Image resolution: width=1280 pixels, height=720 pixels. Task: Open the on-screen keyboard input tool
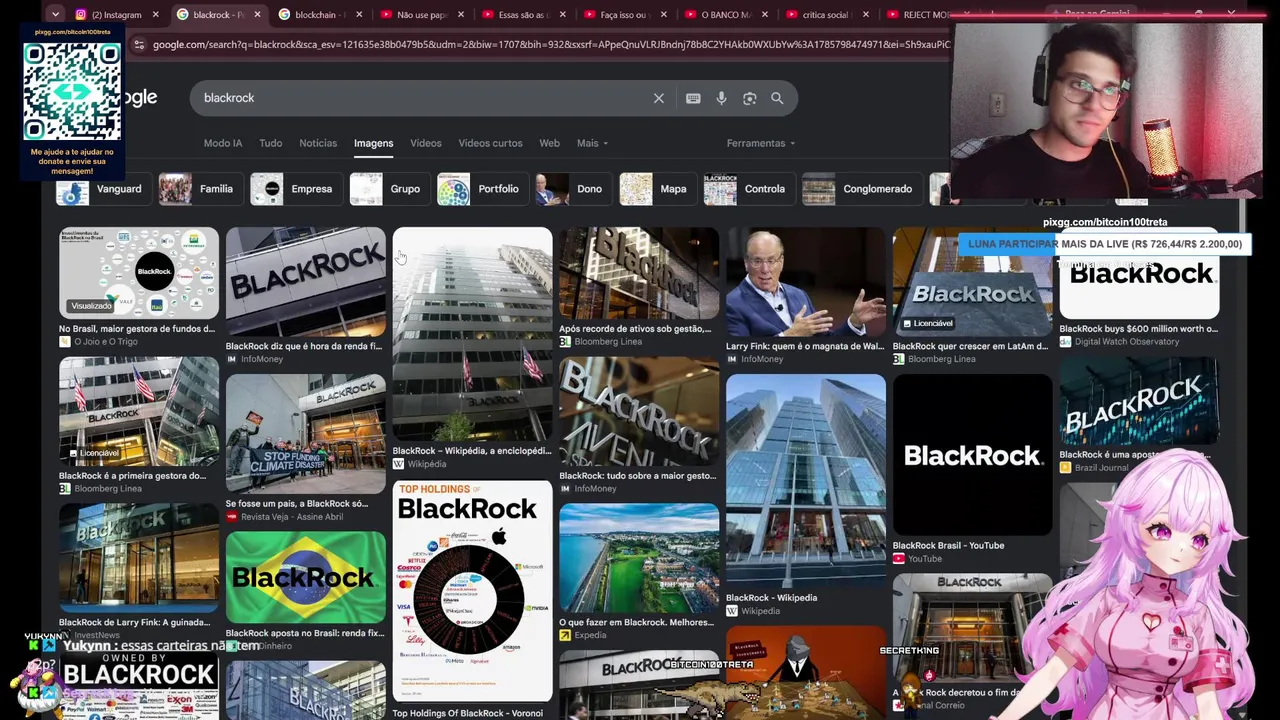click(693, 98)
